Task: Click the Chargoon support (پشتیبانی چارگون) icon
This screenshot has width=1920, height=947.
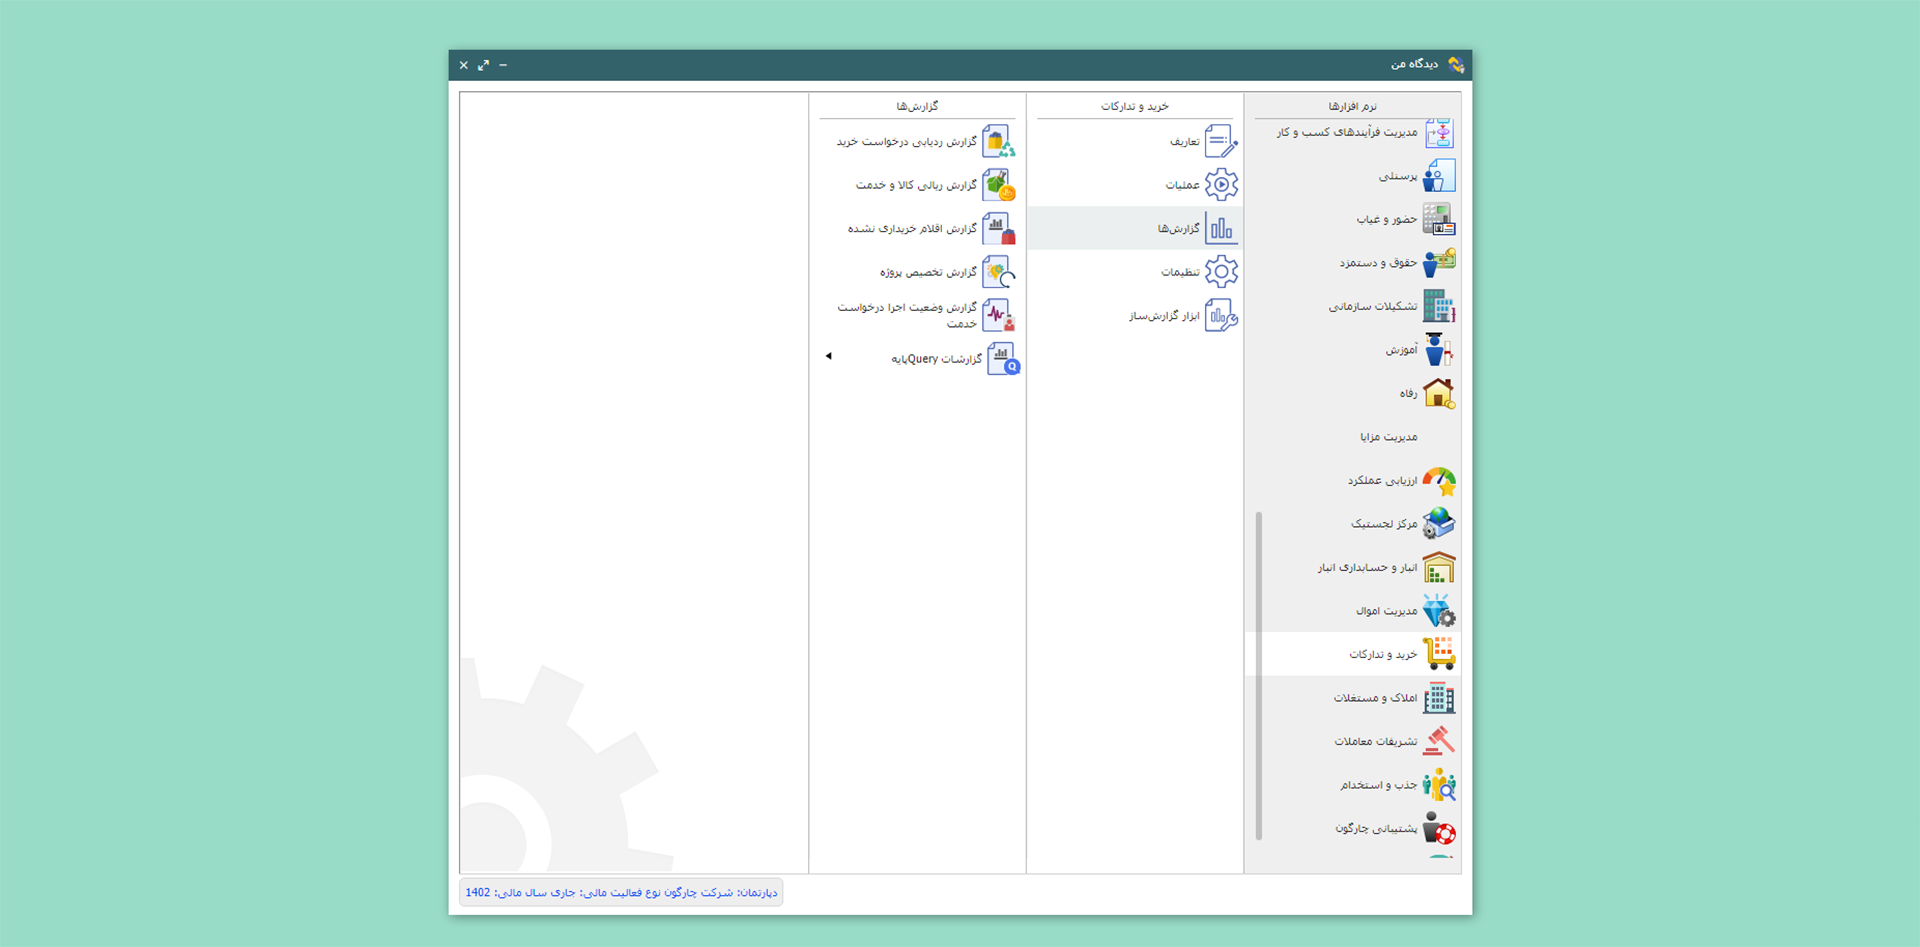Action: 1438,829
